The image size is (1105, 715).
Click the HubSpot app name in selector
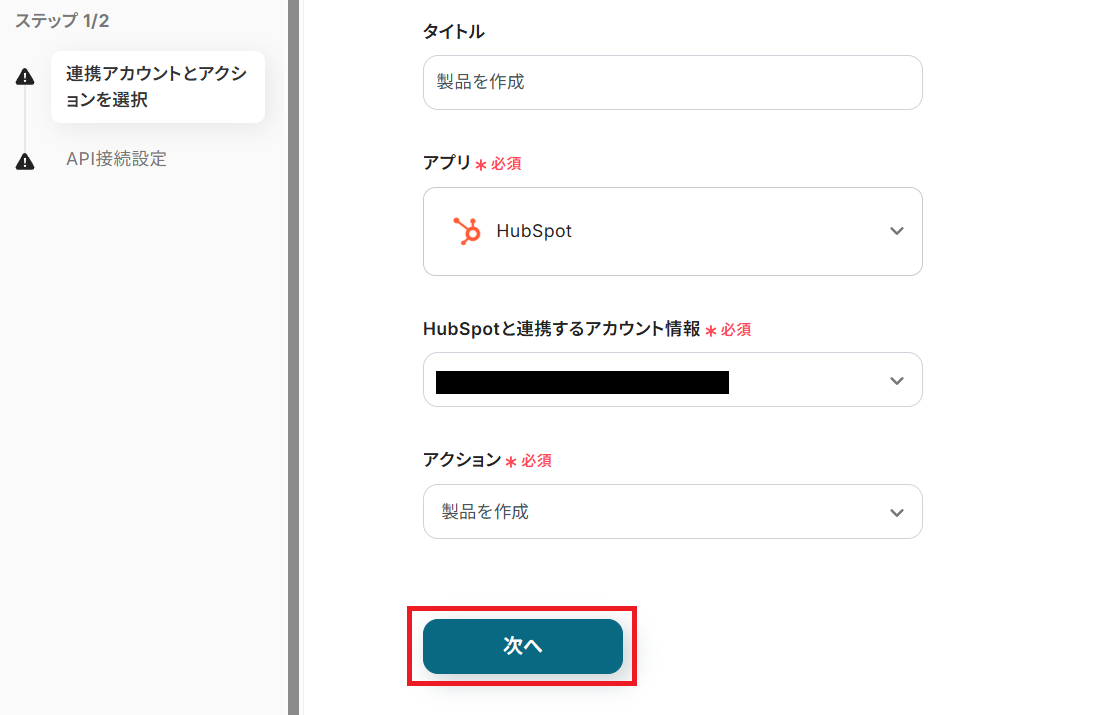534,231
